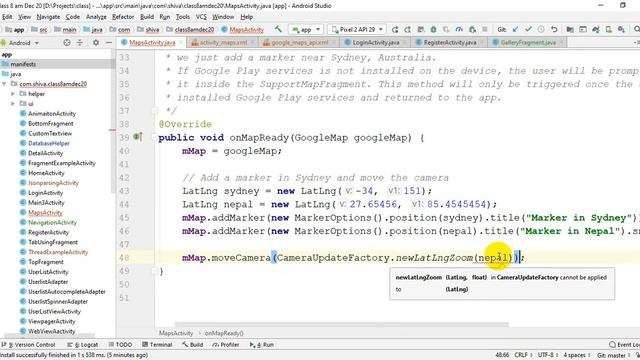Open the Profiler tool window
This screenshot has width=640, height=360.
[x=226, y=344]
